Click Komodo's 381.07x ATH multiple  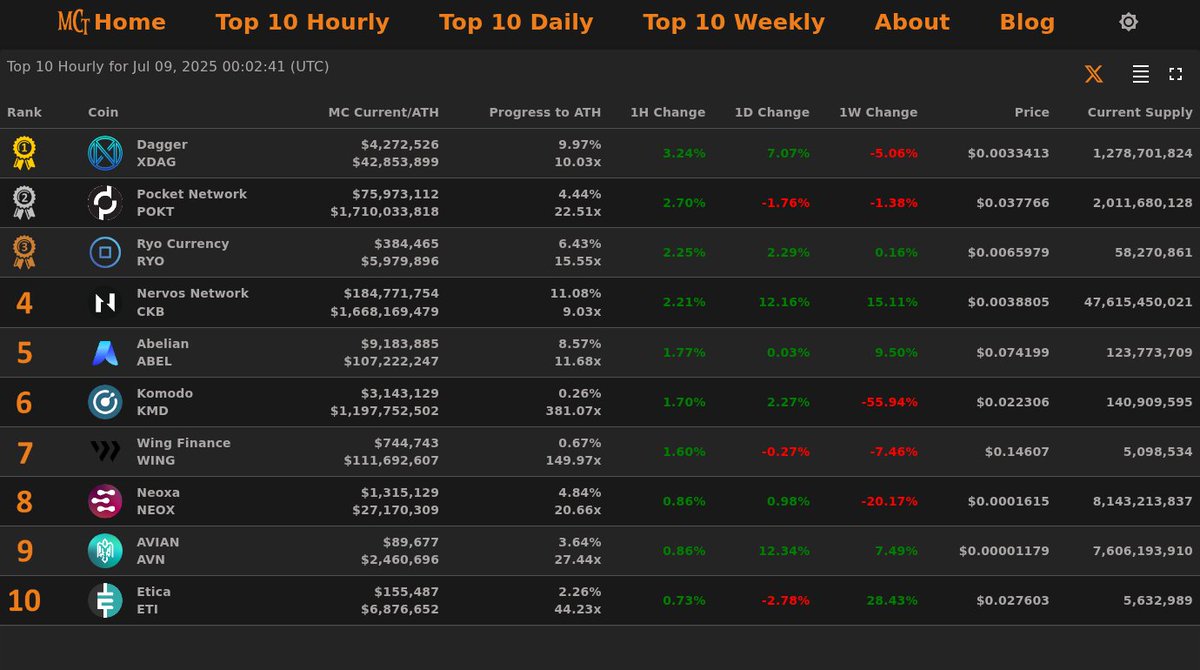[x=573, y=411]
